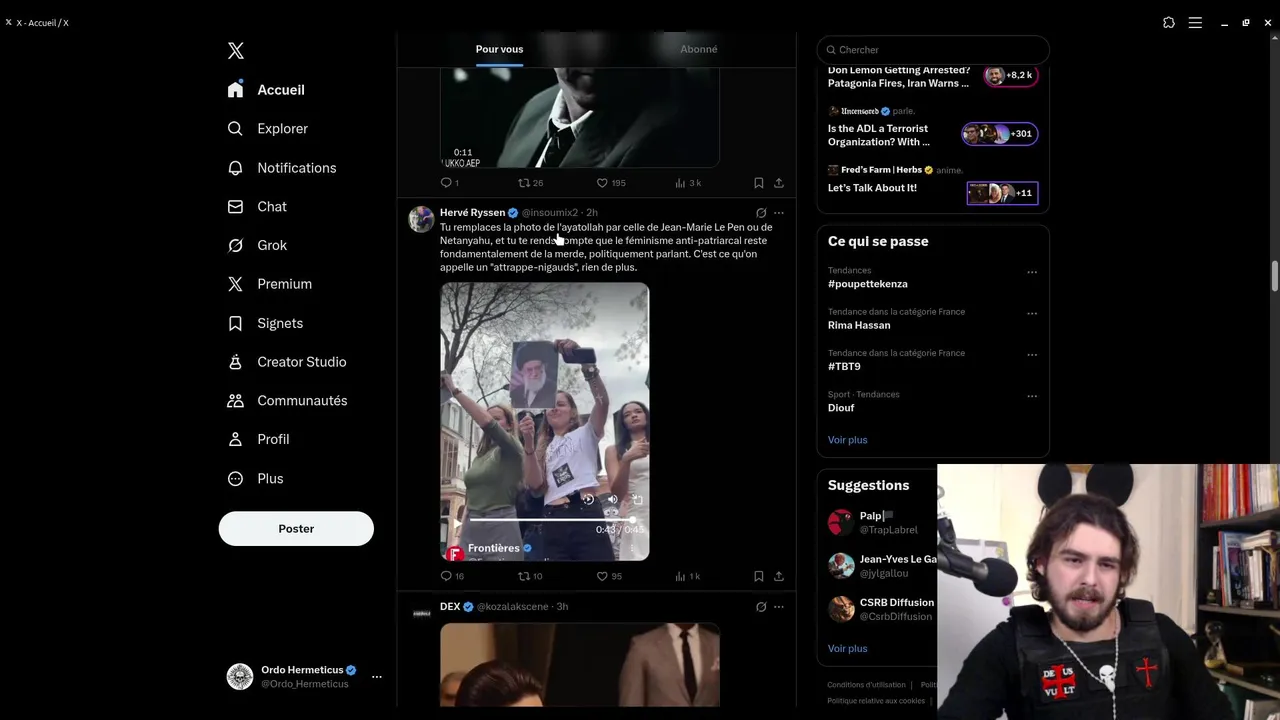Open Profil page
The image size is (1280, 720).
coord(258,439)
